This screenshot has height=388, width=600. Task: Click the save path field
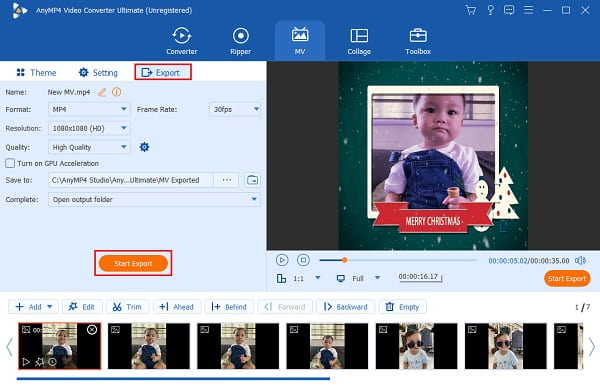pyautogui.click(x=130, y=180)
